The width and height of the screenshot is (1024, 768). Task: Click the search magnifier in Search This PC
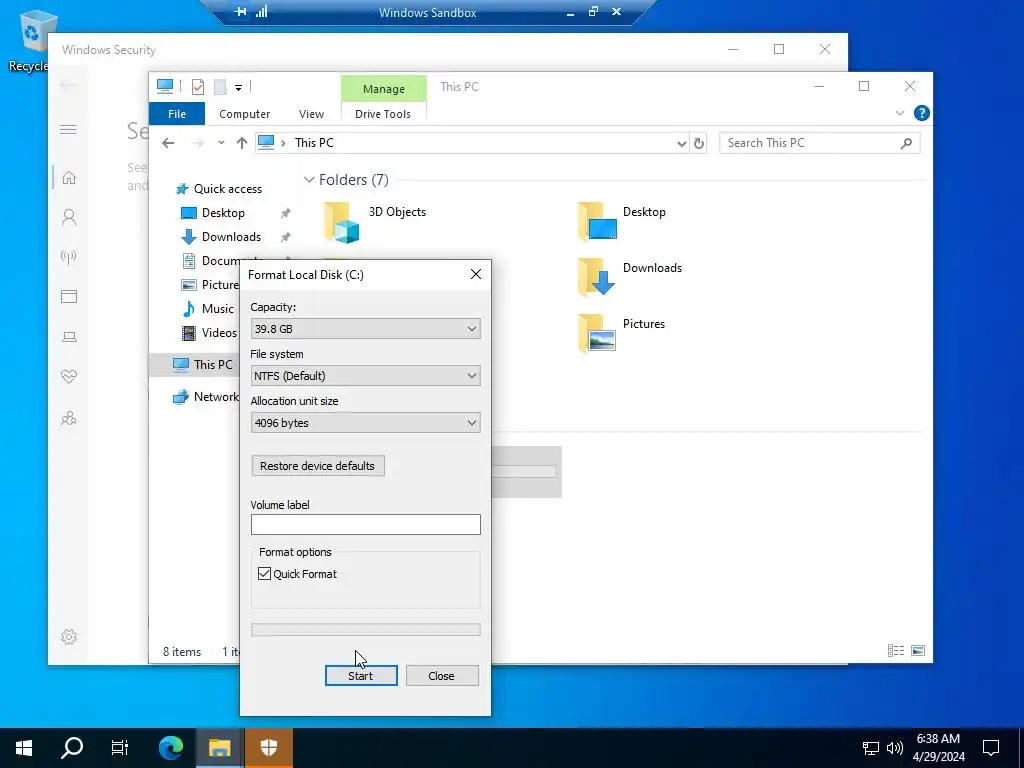tap(906, 143)
